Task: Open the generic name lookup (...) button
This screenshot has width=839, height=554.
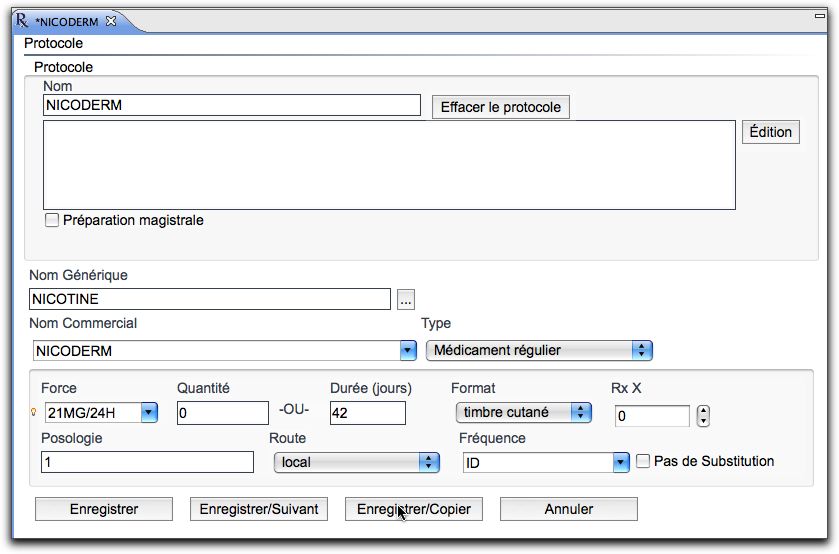Action: (406, 300)
